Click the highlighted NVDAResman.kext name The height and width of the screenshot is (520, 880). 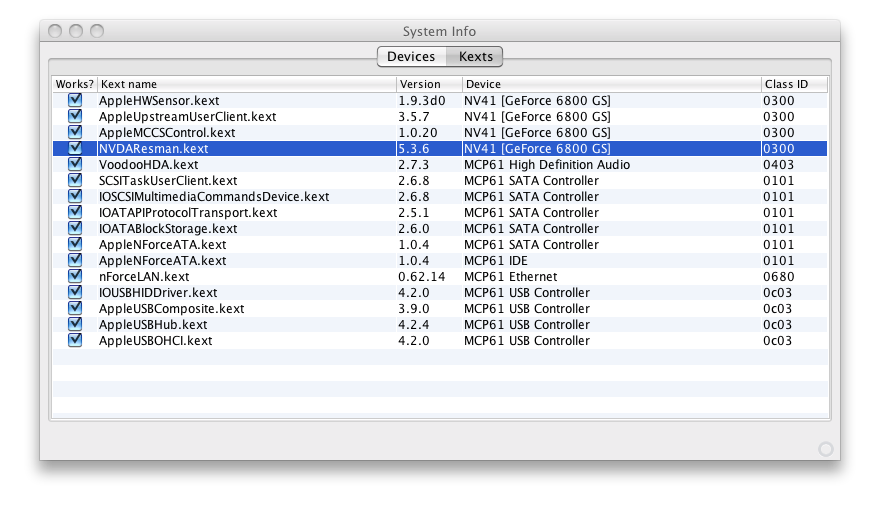(x=153, y=149)
